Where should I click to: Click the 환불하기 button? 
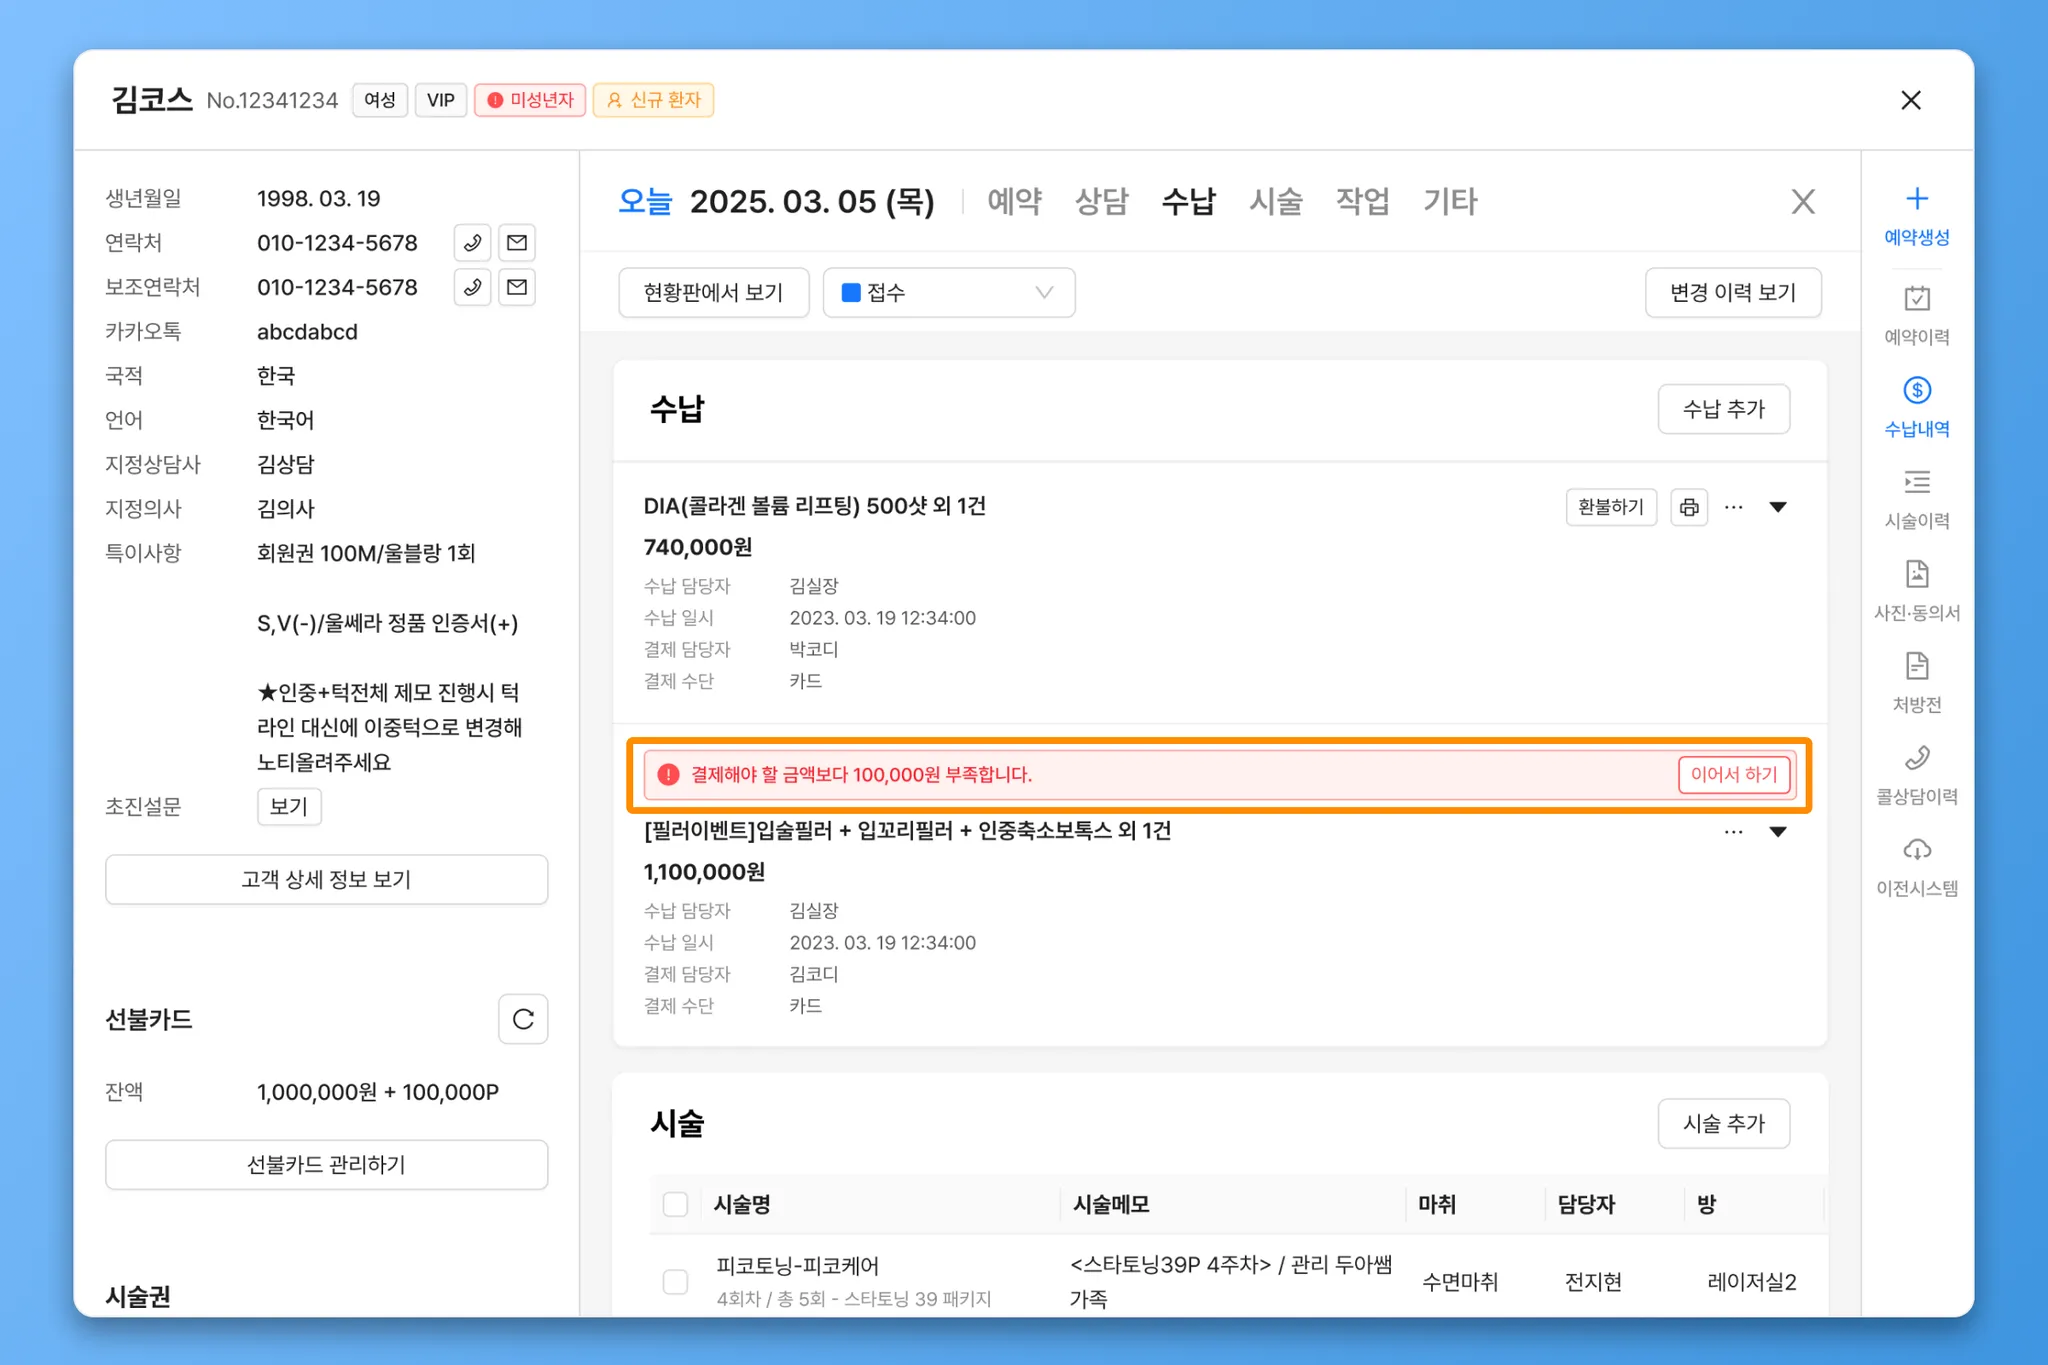1610,507
